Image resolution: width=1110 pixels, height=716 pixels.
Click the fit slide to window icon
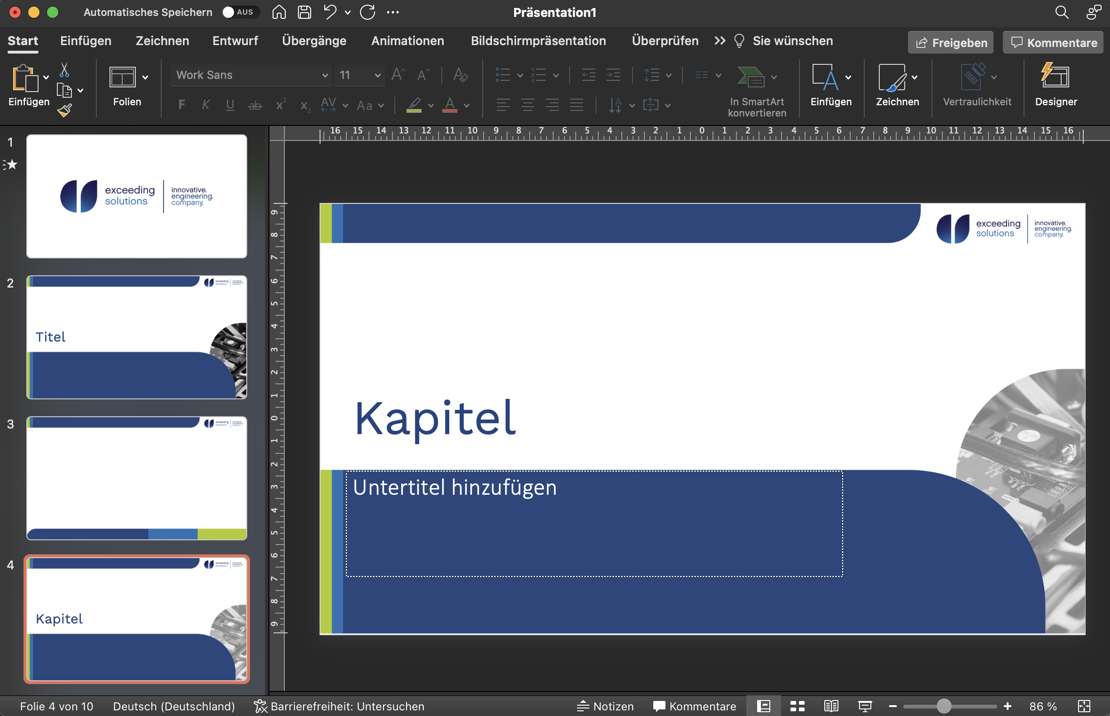[x=1084, y=706]
